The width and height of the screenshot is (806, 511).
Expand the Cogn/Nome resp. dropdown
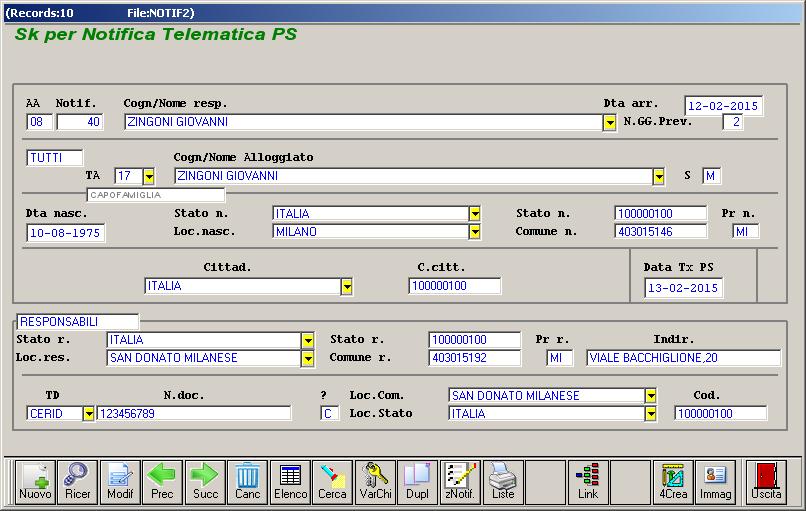point(609,122)
